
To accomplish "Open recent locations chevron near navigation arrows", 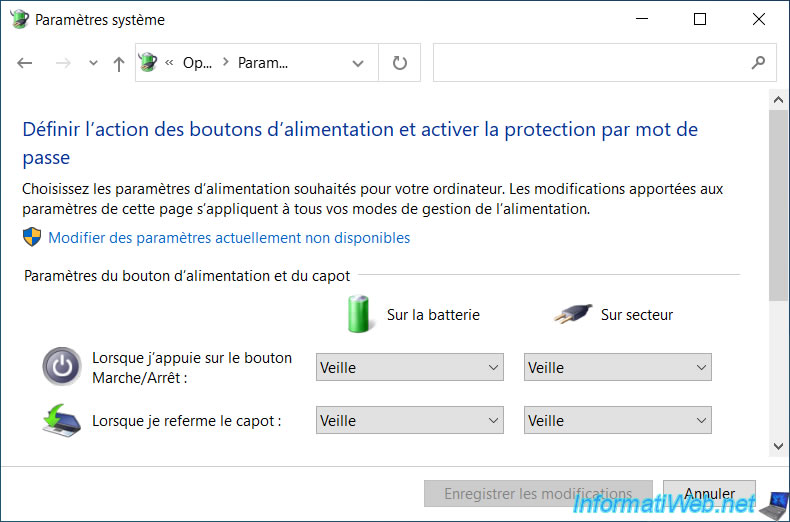I will point(93,63).
